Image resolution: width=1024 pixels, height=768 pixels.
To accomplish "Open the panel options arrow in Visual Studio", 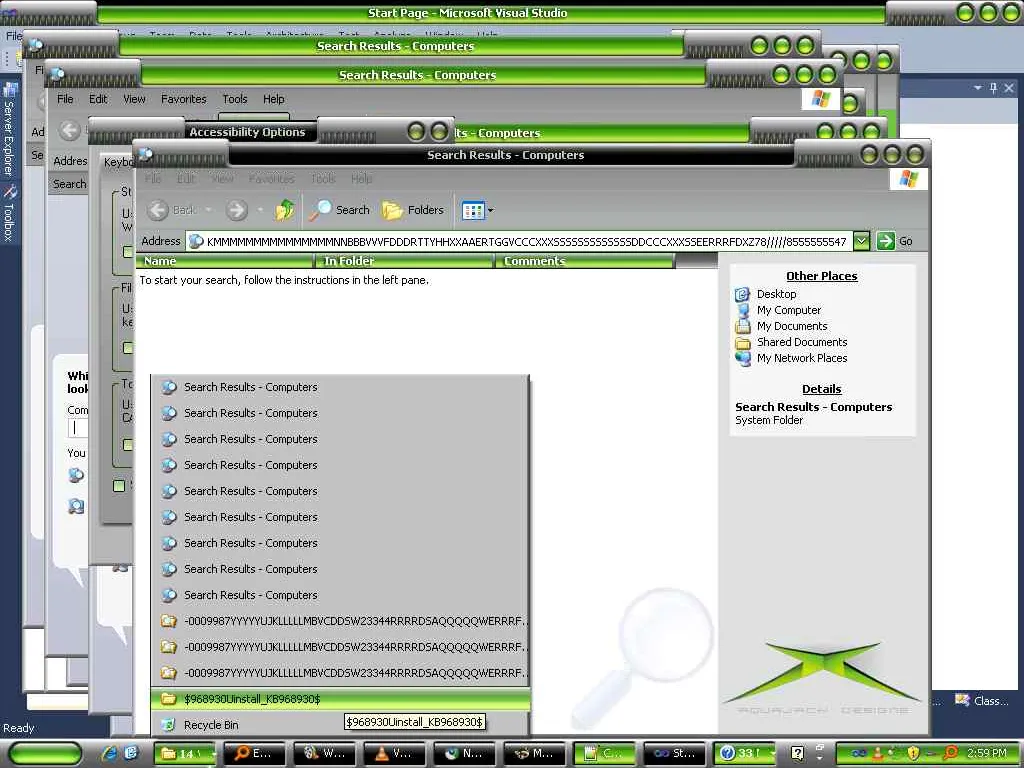I will coord(978,88).
